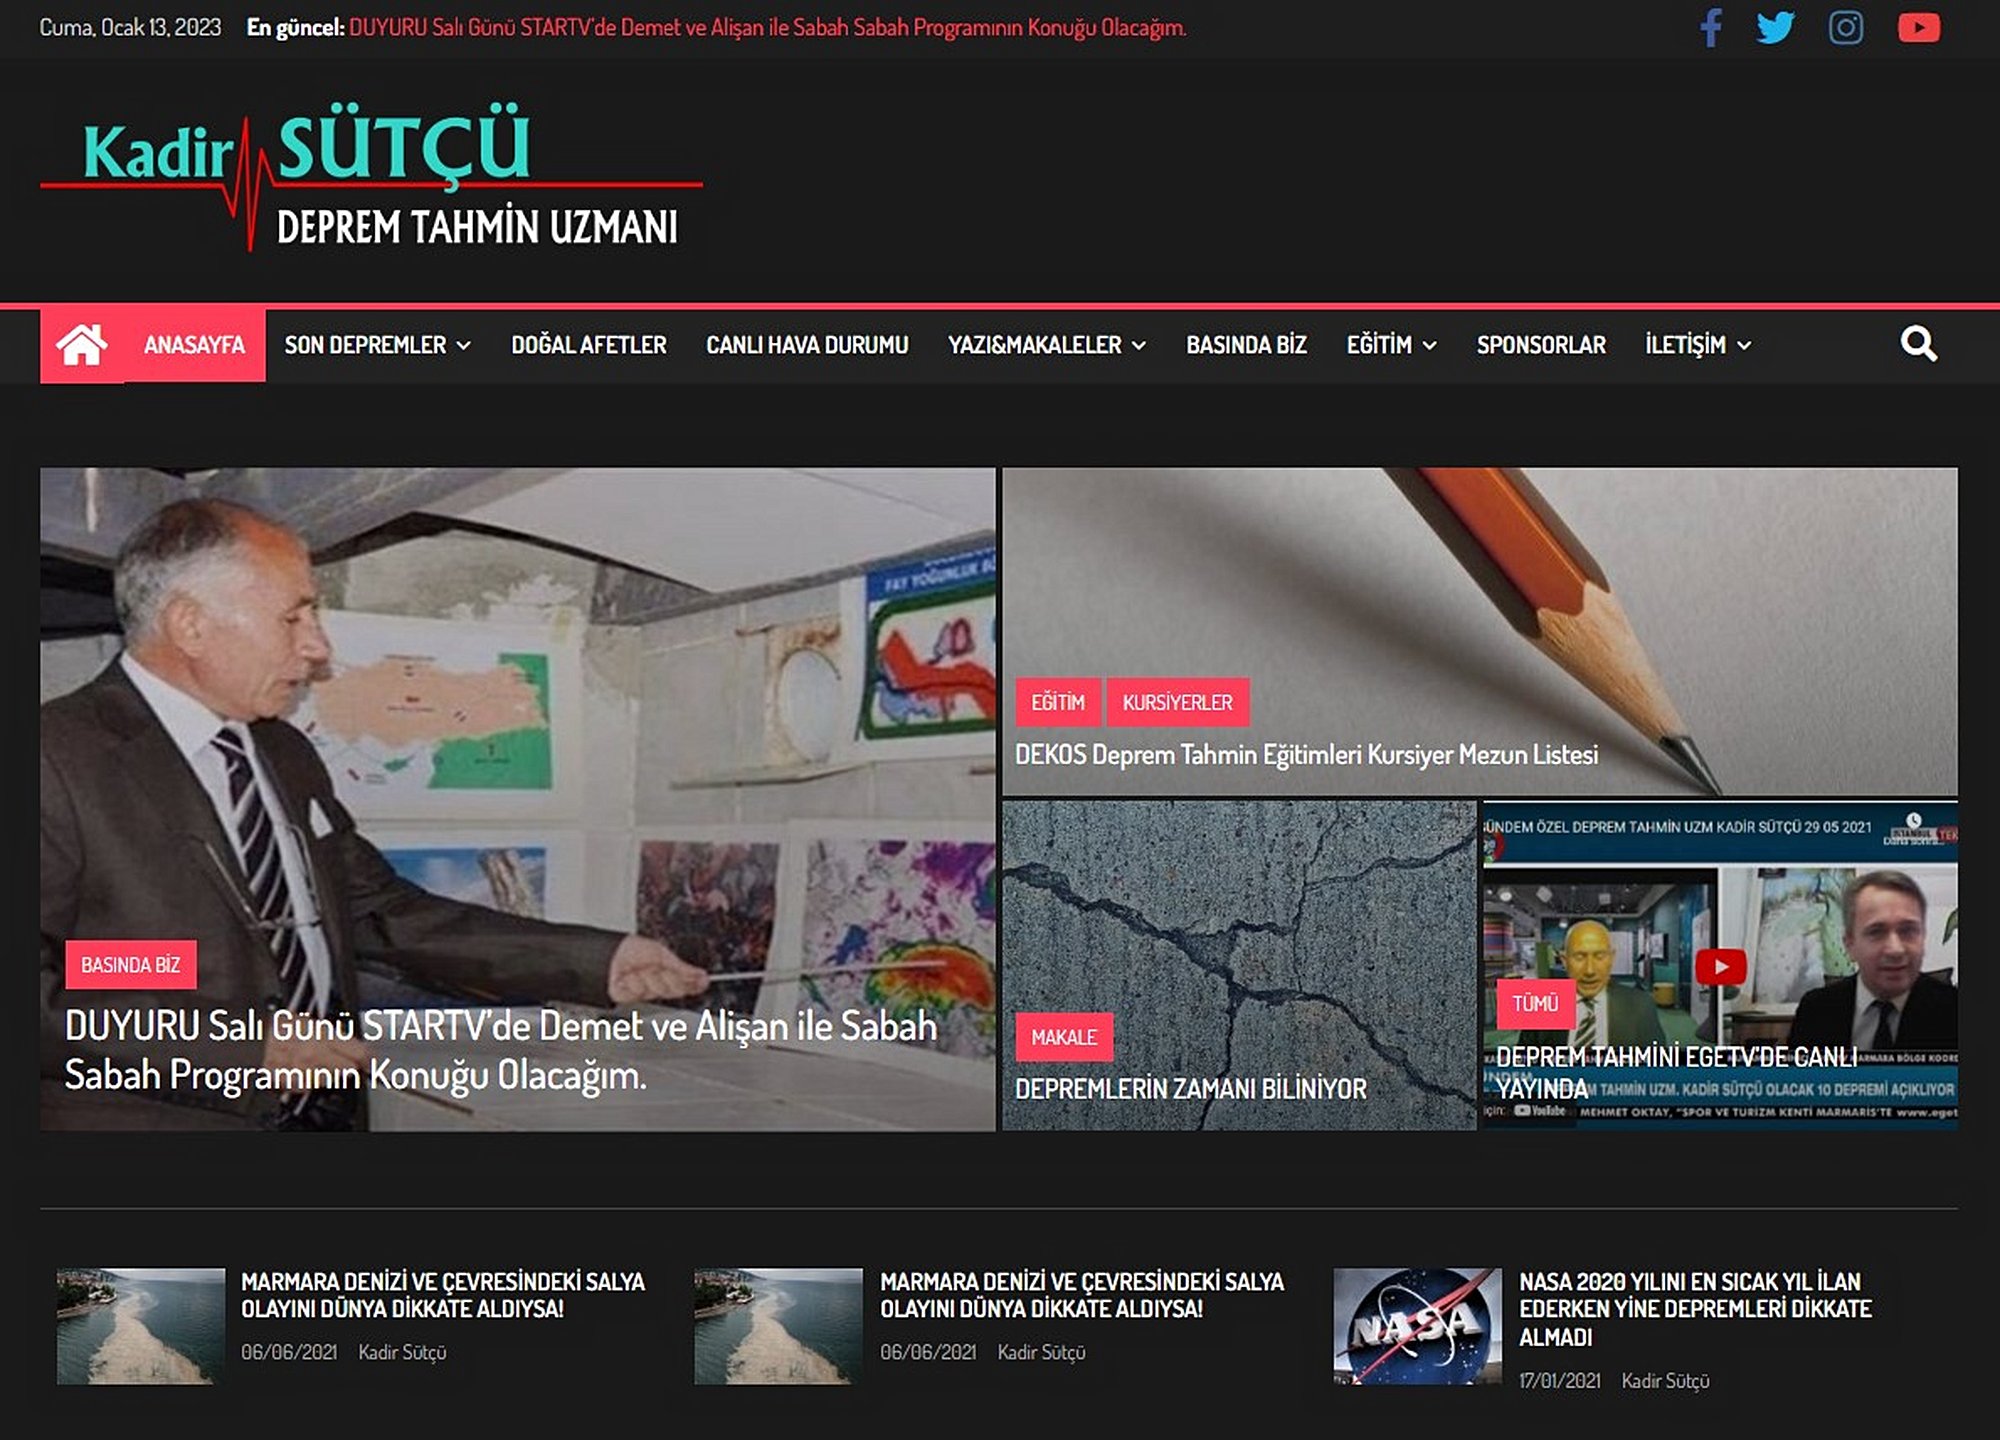Screen dimensions: 2000x1440
Task: Click the home icon in the navigation bar
Action: click(81, 345)
